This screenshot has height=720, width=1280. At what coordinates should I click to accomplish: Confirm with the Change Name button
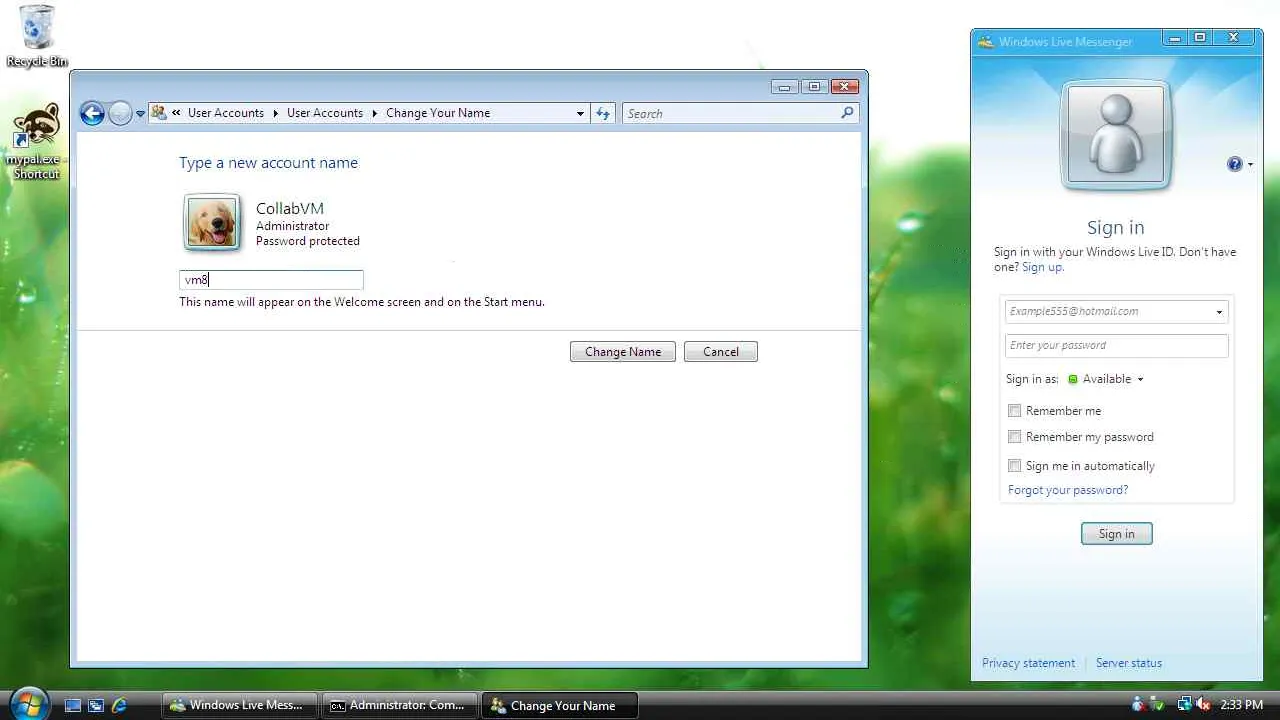pos(623,352)
